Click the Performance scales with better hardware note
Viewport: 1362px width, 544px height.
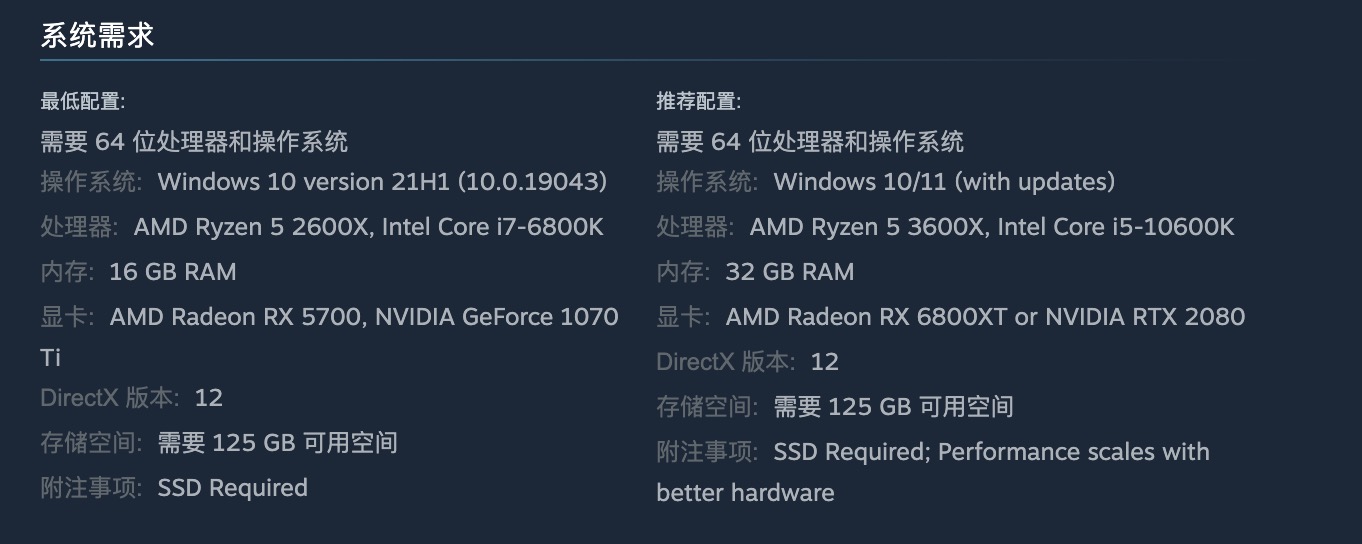click(1073, 452)
